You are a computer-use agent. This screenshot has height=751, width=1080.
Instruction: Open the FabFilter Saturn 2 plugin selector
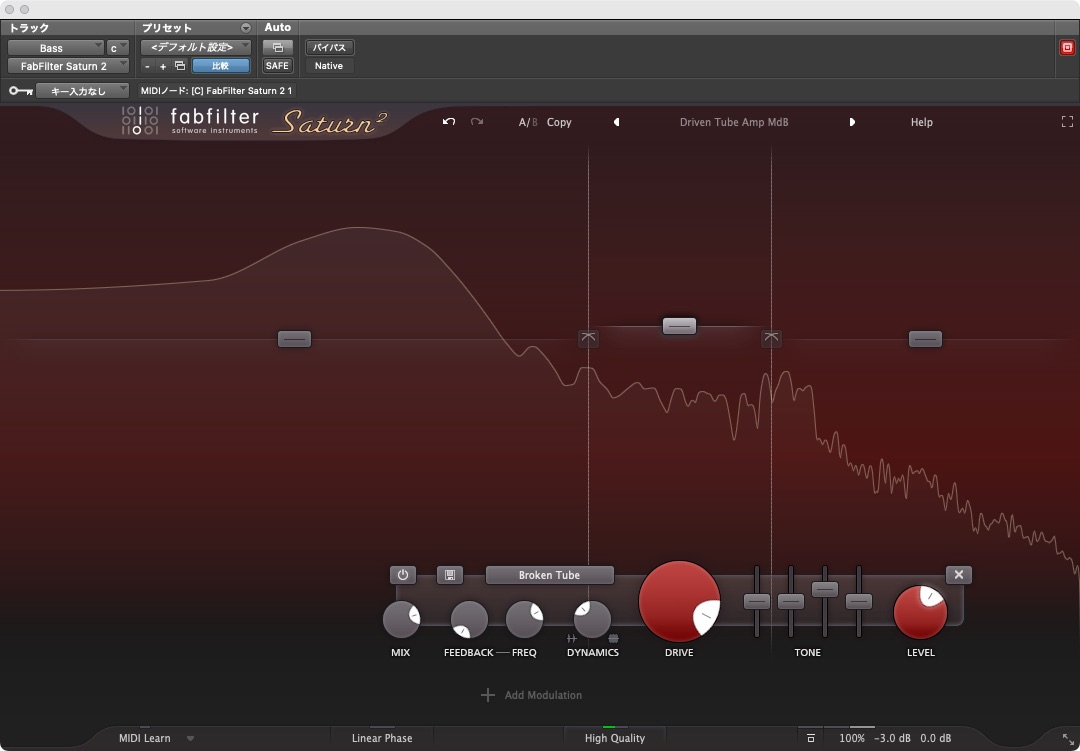point(68,65)
